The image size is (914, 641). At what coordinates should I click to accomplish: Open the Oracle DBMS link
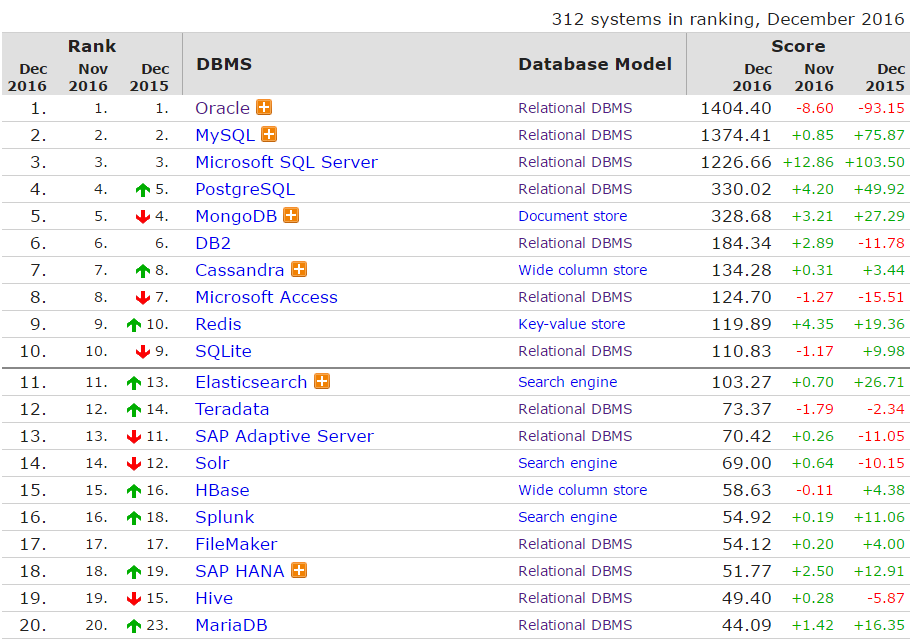point(223,108)
